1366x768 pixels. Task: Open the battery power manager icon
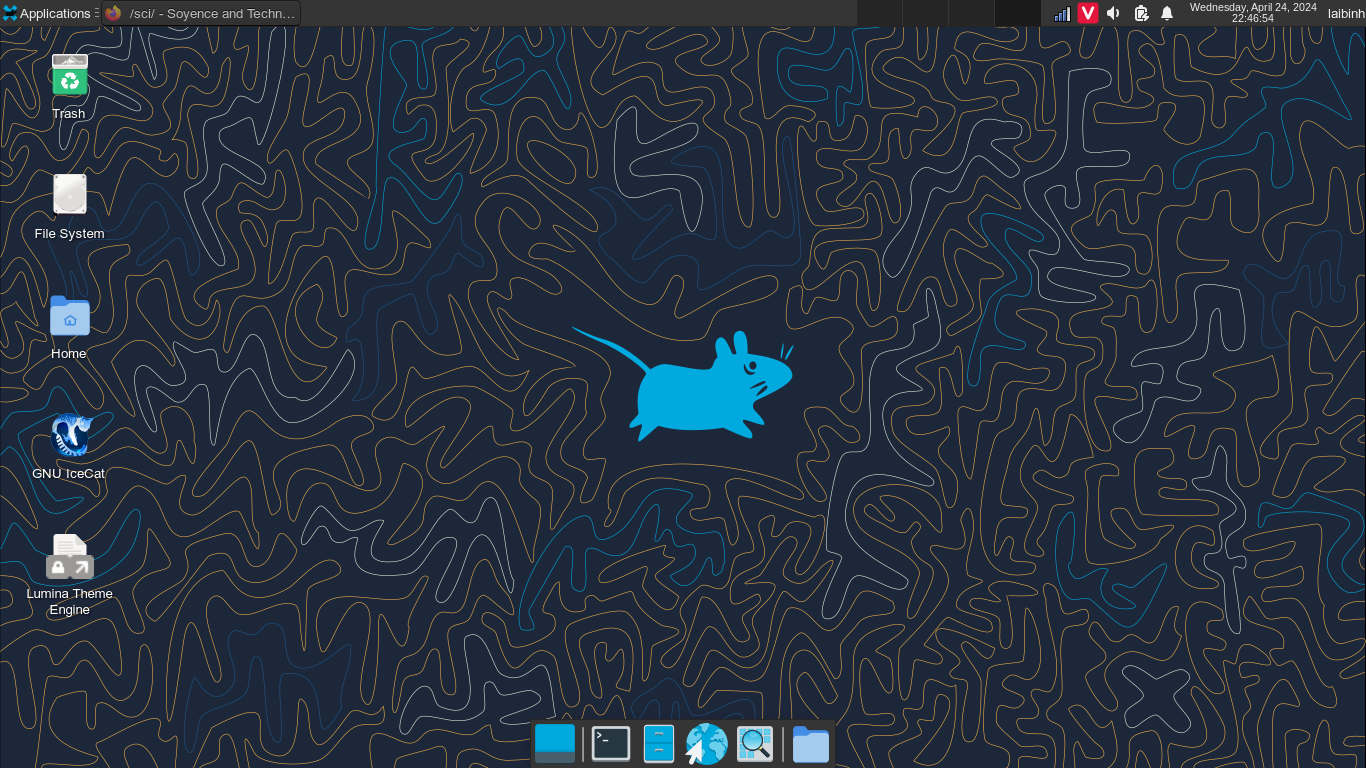(x=1141, y=13)
